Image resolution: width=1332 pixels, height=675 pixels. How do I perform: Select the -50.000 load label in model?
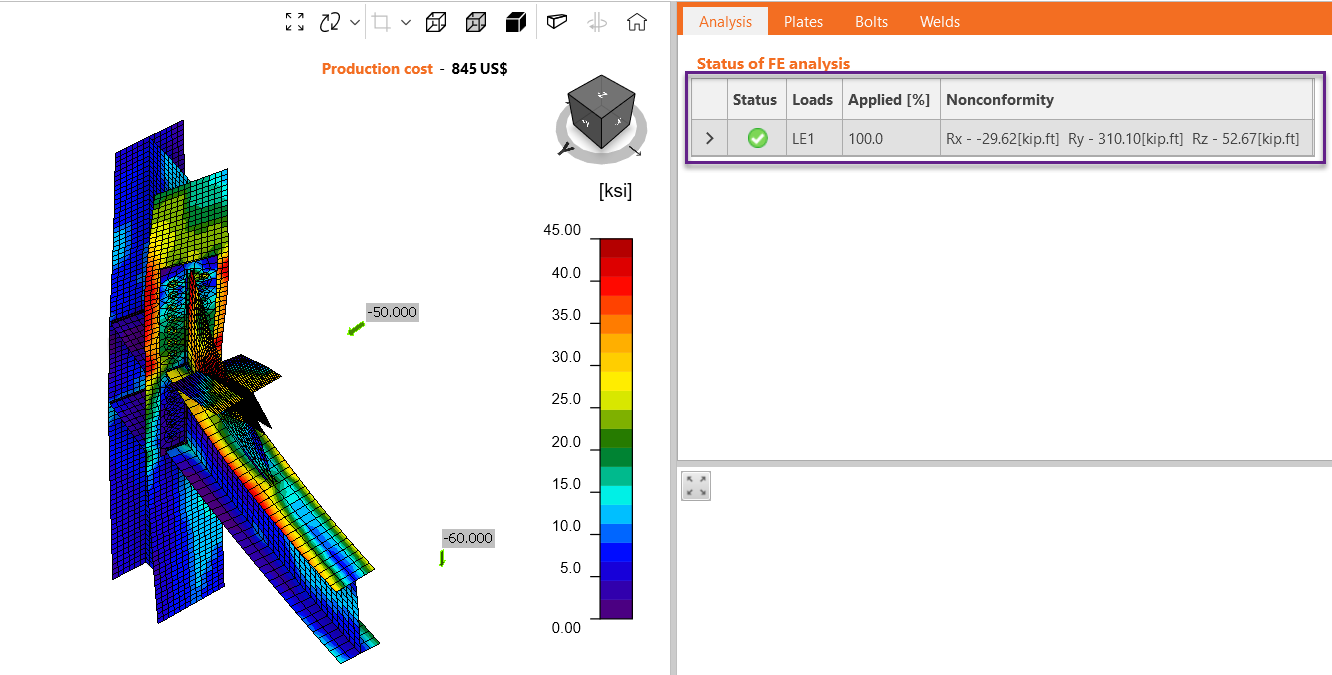[391, 312]
